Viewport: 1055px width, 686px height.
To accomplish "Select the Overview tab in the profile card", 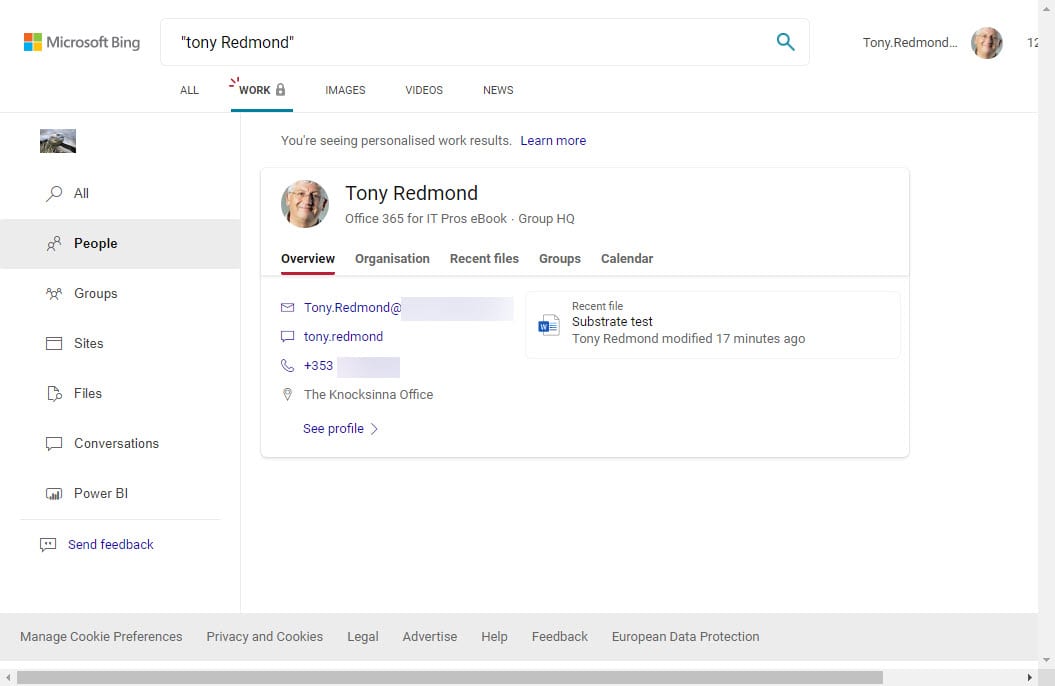I will click(x=307, y=259).
